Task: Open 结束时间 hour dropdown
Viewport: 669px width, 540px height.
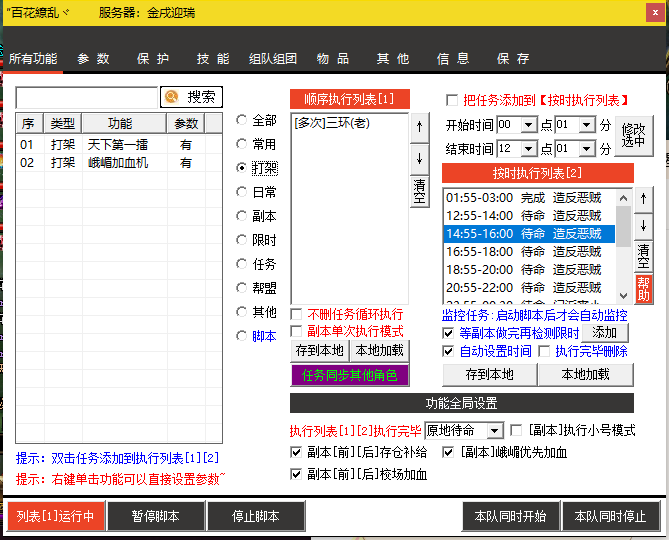Action: pyautogui.click(x=529, y=149)
